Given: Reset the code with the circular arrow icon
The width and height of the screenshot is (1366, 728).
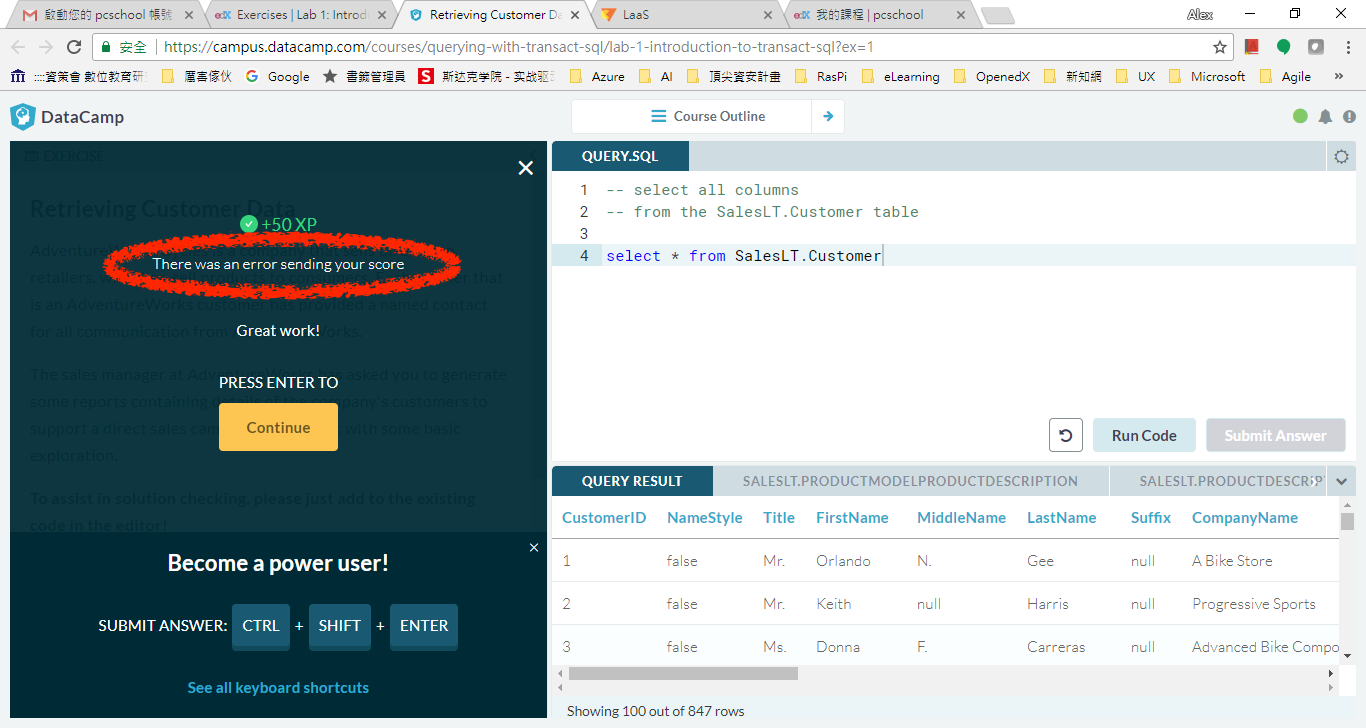Looking at the screenshot, I should coord(1066,435).
